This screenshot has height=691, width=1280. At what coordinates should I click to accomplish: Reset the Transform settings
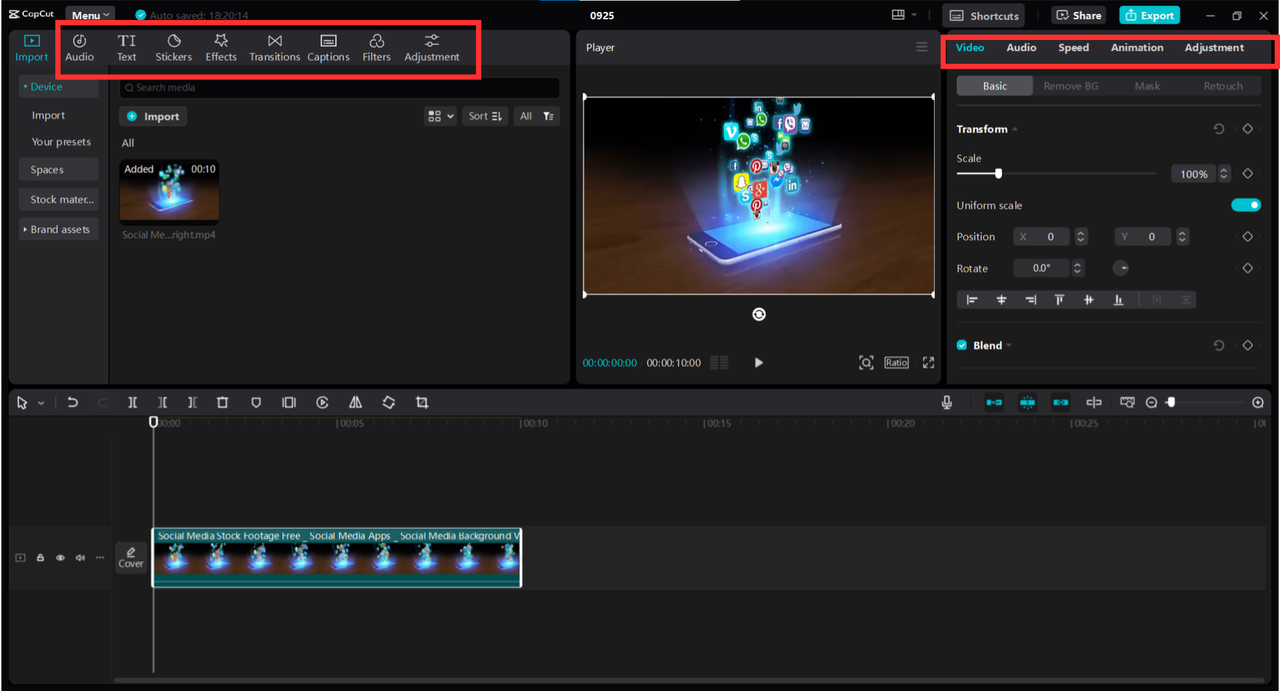[x=1218, y=129]
